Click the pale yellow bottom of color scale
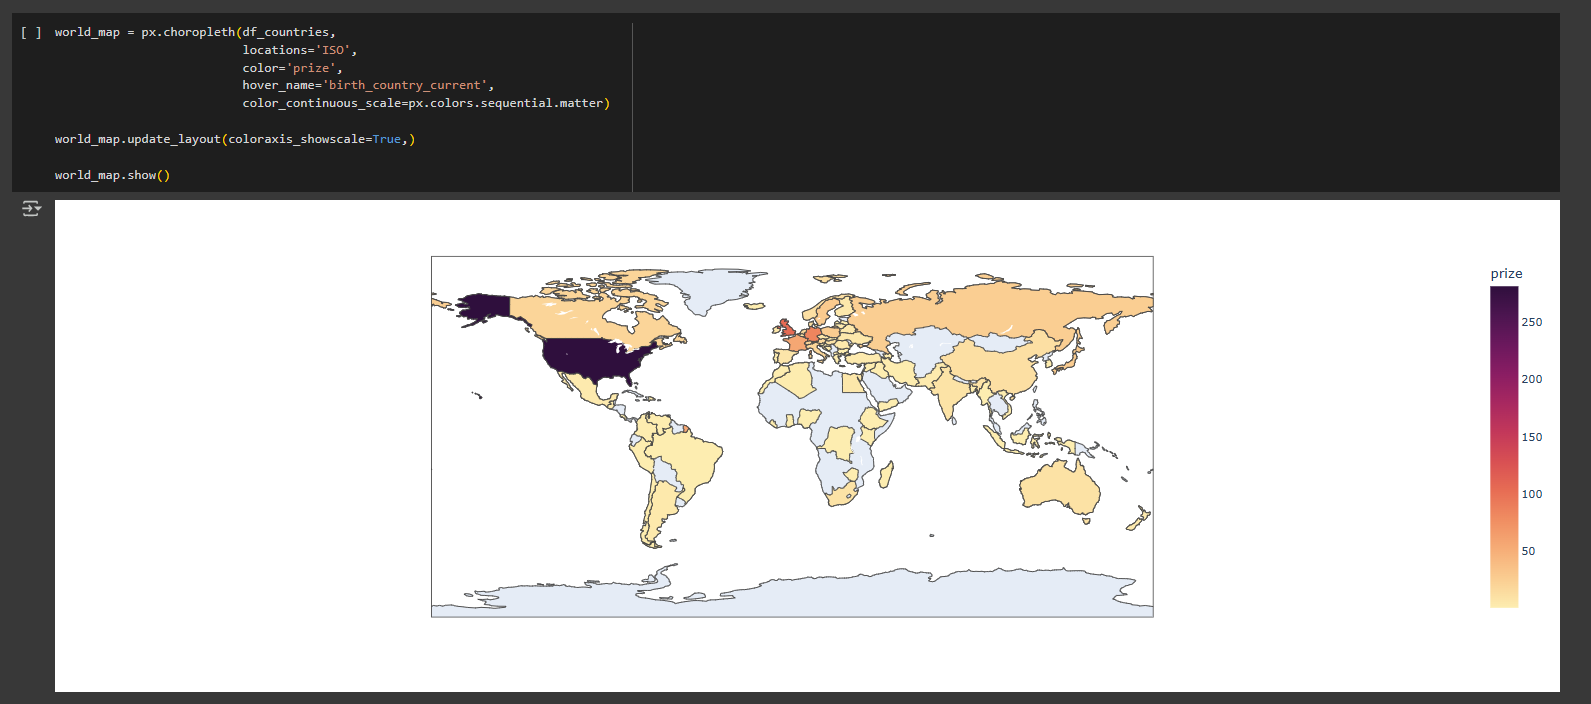Screen dimensions: 1591x704 [x=1504, y=598]
